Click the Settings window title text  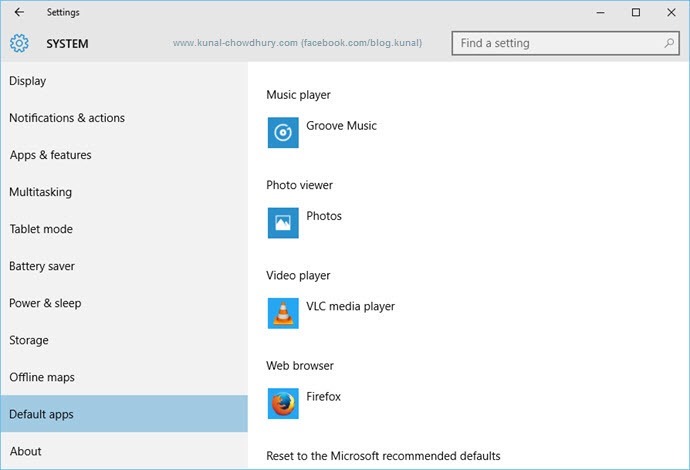pos(63,12)
